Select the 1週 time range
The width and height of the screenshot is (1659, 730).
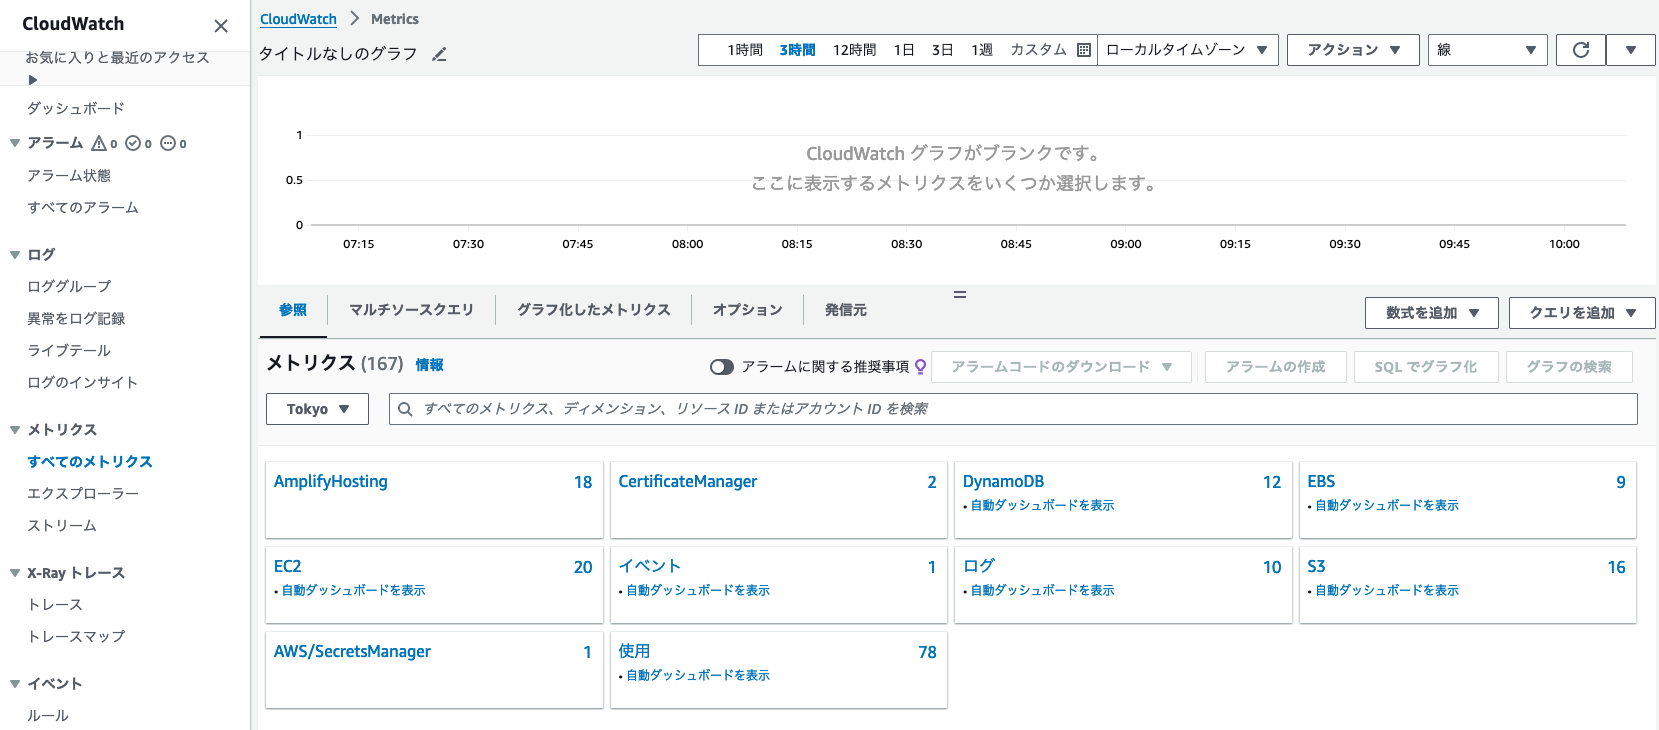click(981, 50)
